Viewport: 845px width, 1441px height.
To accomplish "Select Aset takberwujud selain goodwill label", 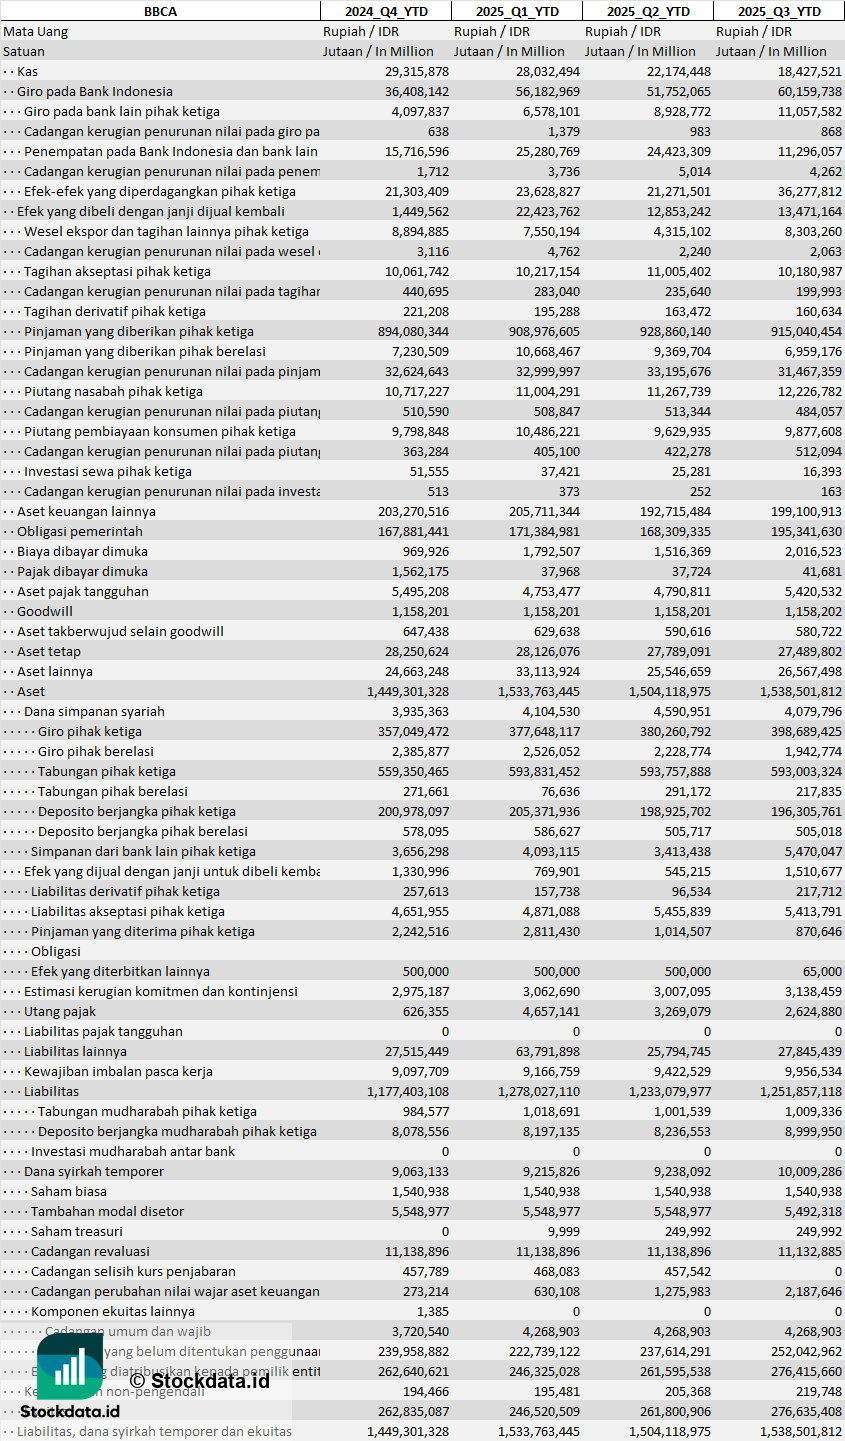I will (120, 631).
